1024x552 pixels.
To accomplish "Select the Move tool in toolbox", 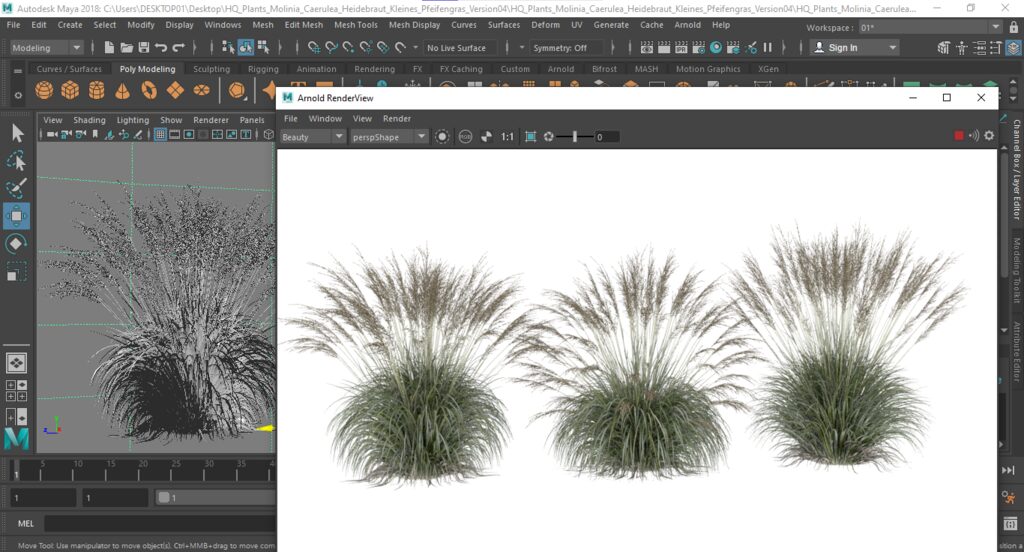I will (x=16, y=216).
